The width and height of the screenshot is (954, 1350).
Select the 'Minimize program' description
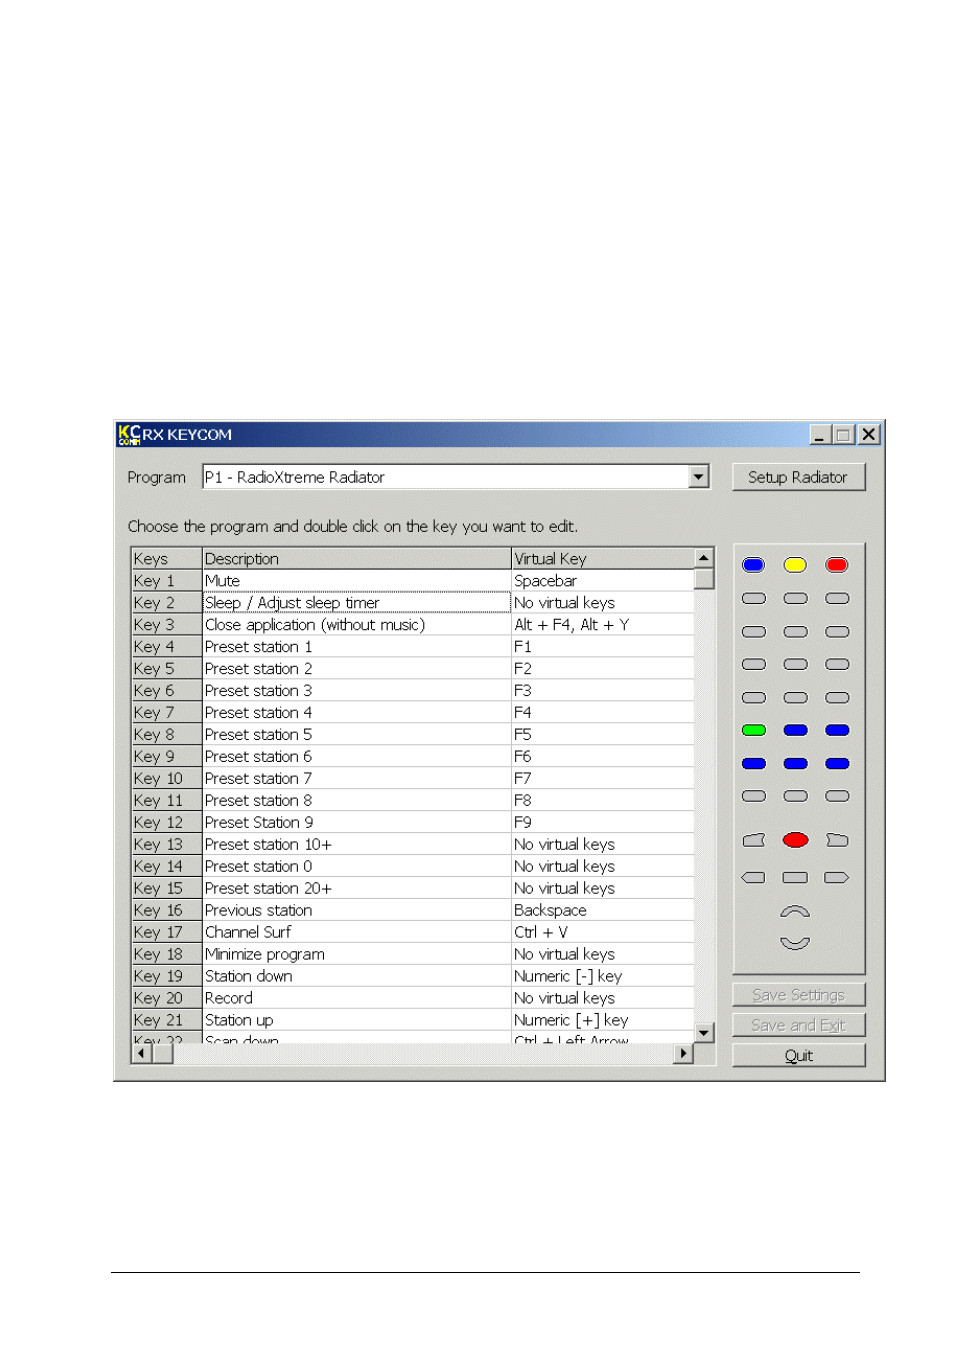(x=356, y=955)
